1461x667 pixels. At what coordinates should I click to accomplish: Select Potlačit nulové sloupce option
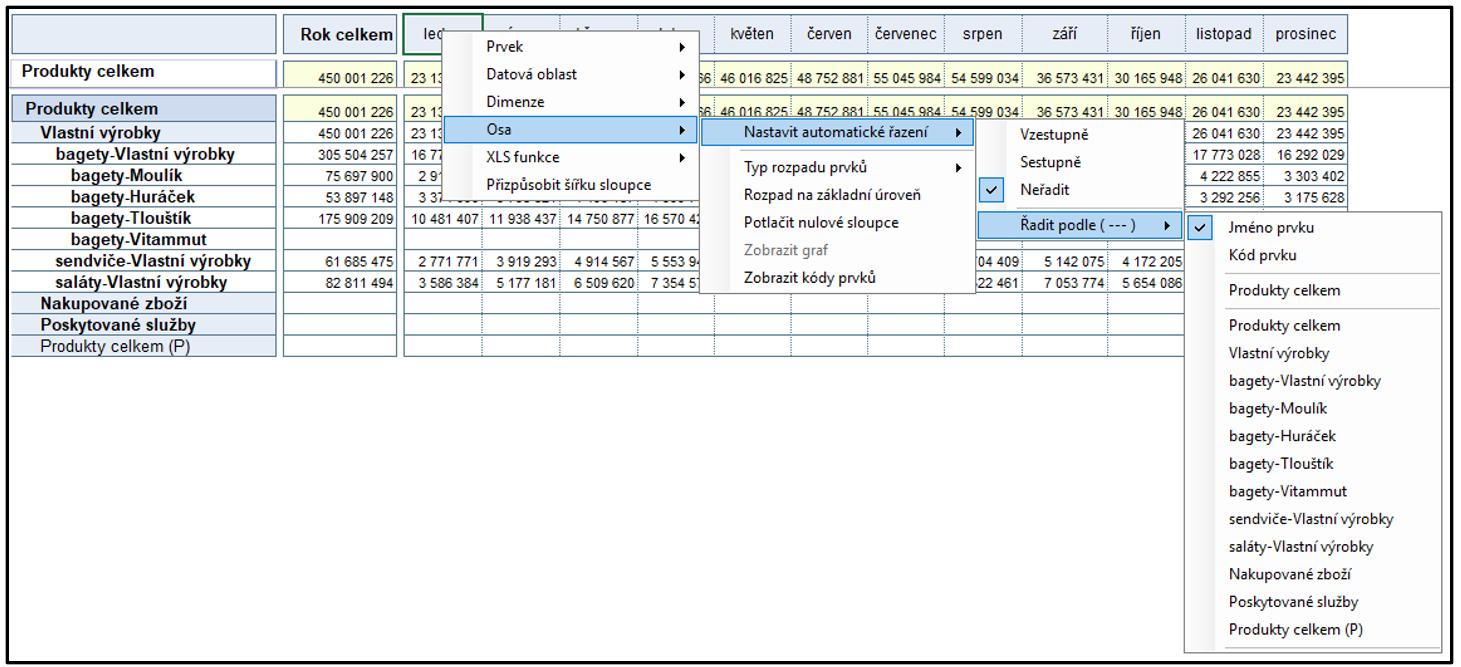pos(837,223)
